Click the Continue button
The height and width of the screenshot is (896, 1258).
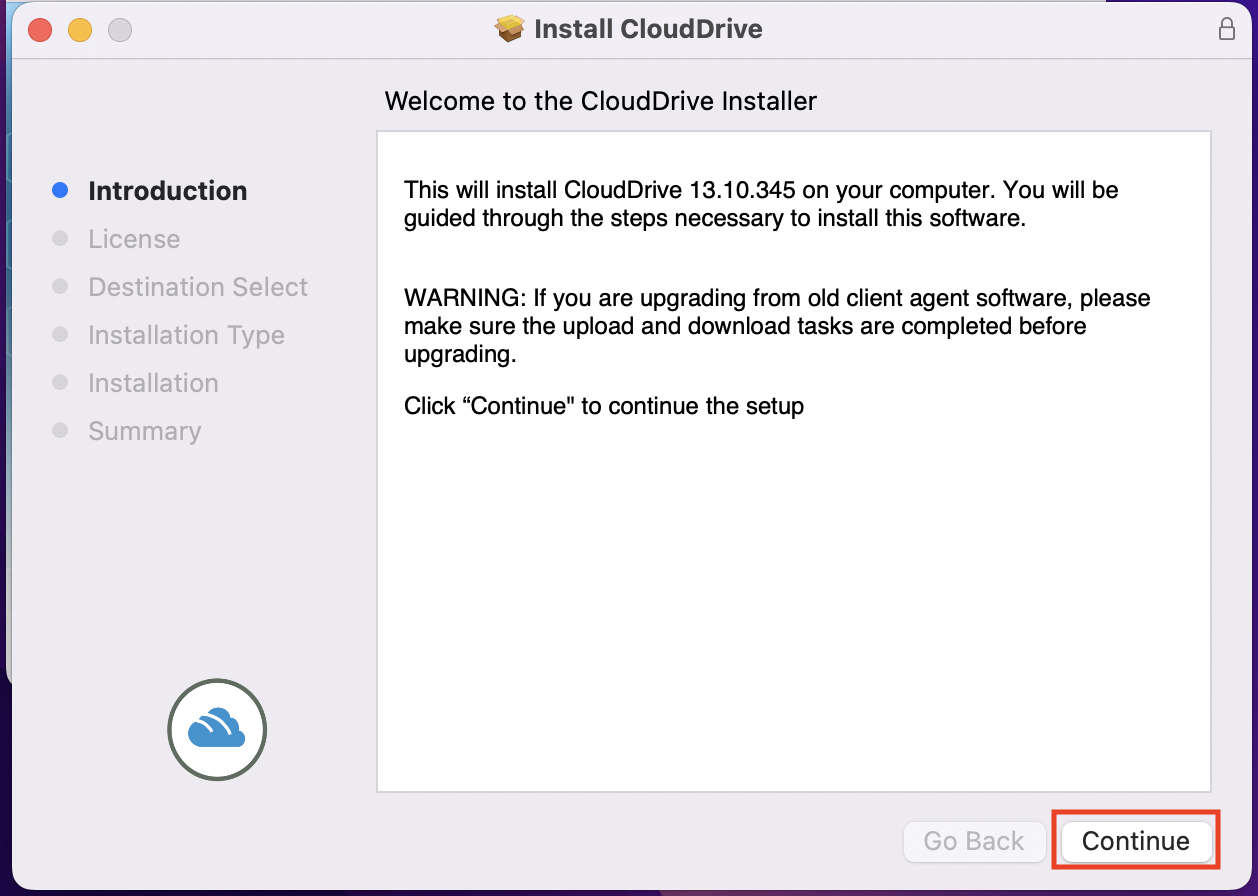1135,841
